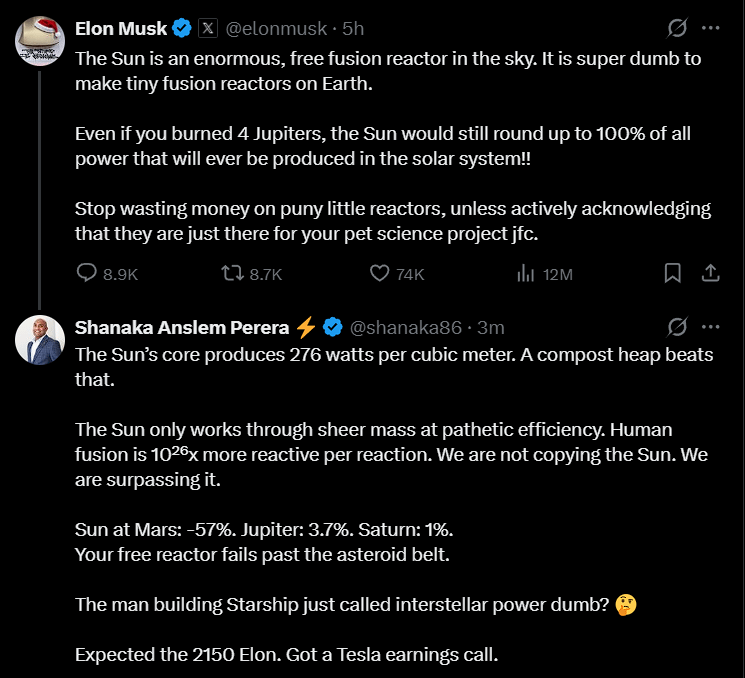Share Elon Musk's tweet
This screenshot has height=678, width=745.
(710, 273)
